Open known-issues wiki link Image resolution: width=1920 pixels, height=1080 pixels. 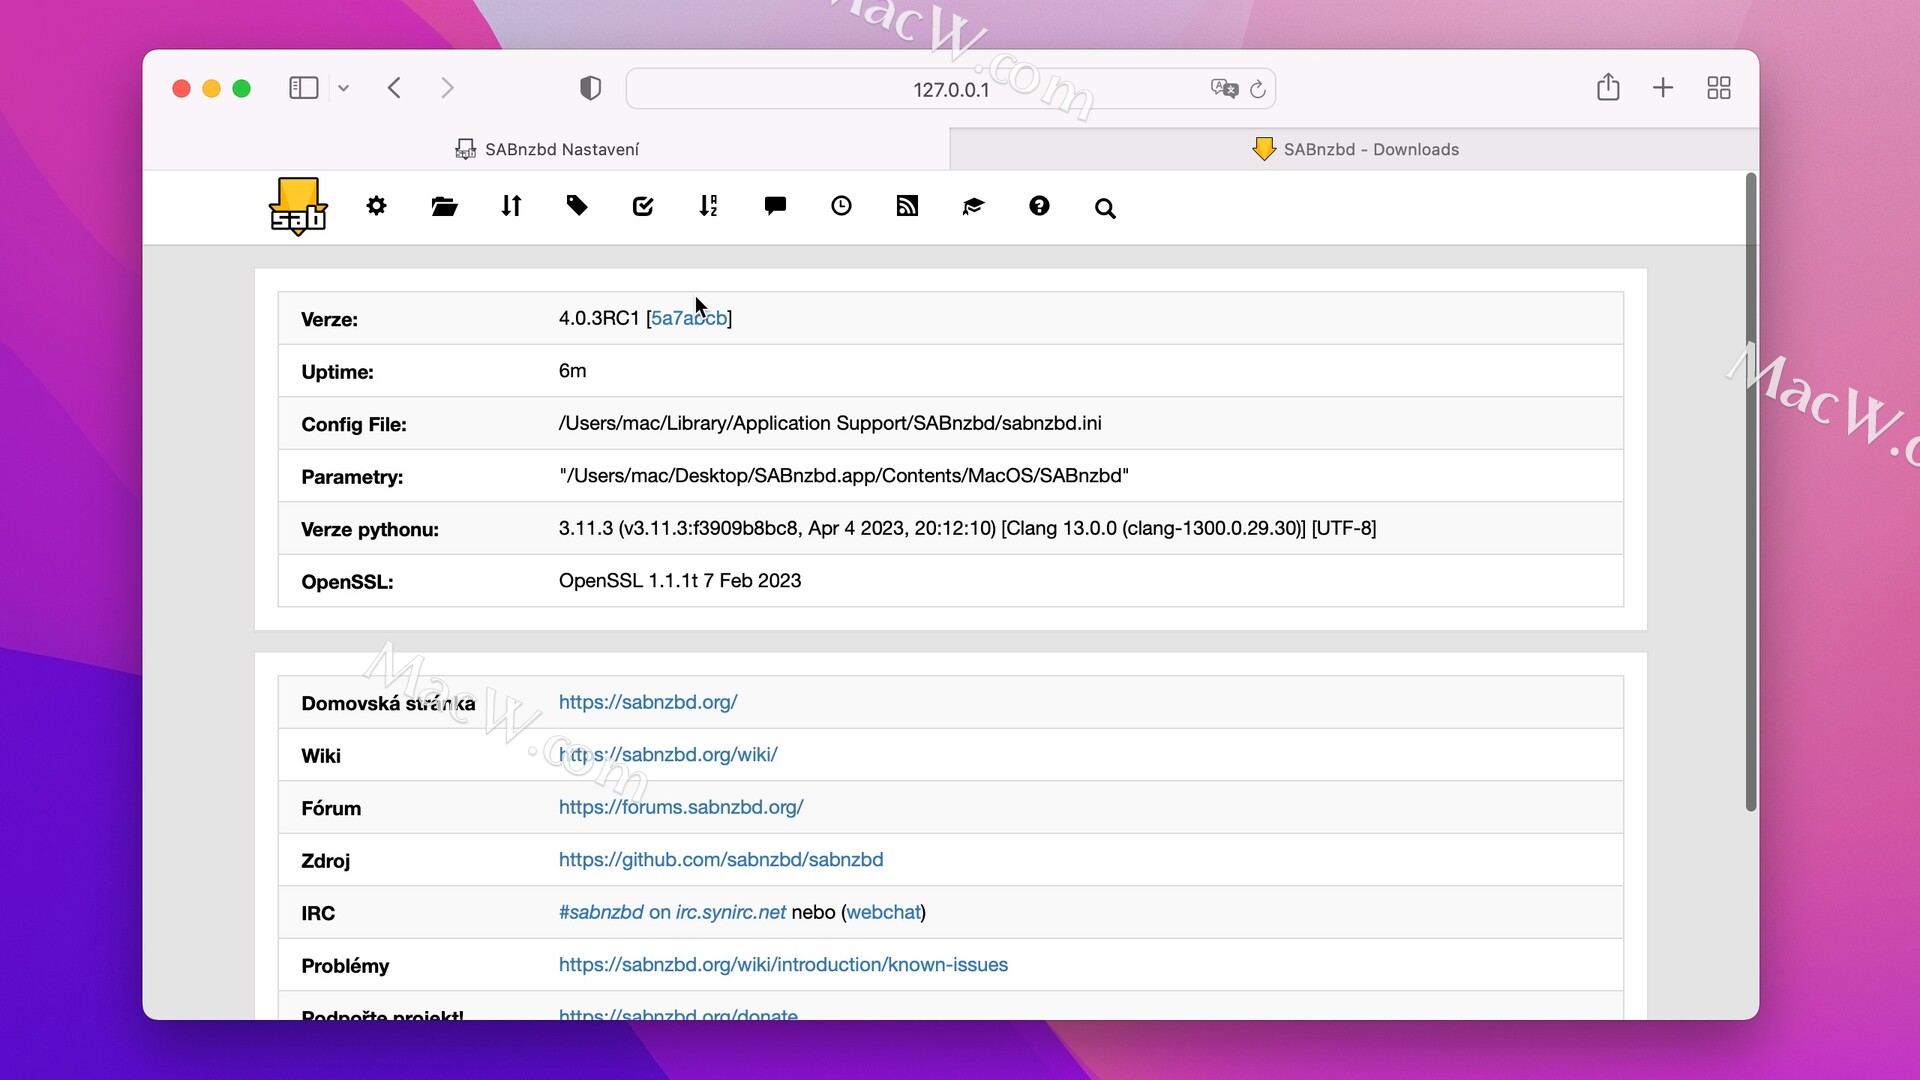(x=783, y=965)
